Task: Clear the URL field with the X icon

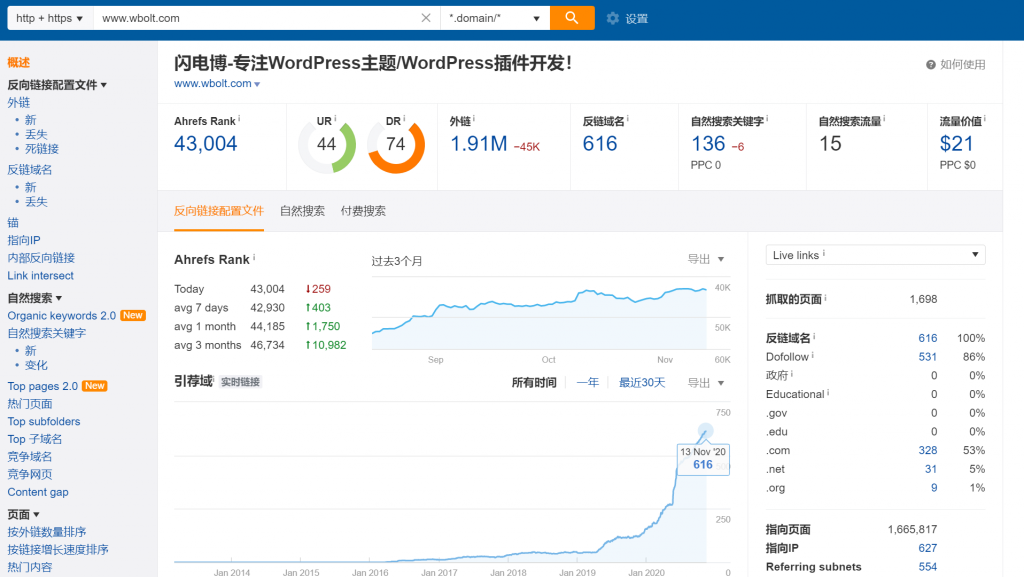Action: (426, 18)
